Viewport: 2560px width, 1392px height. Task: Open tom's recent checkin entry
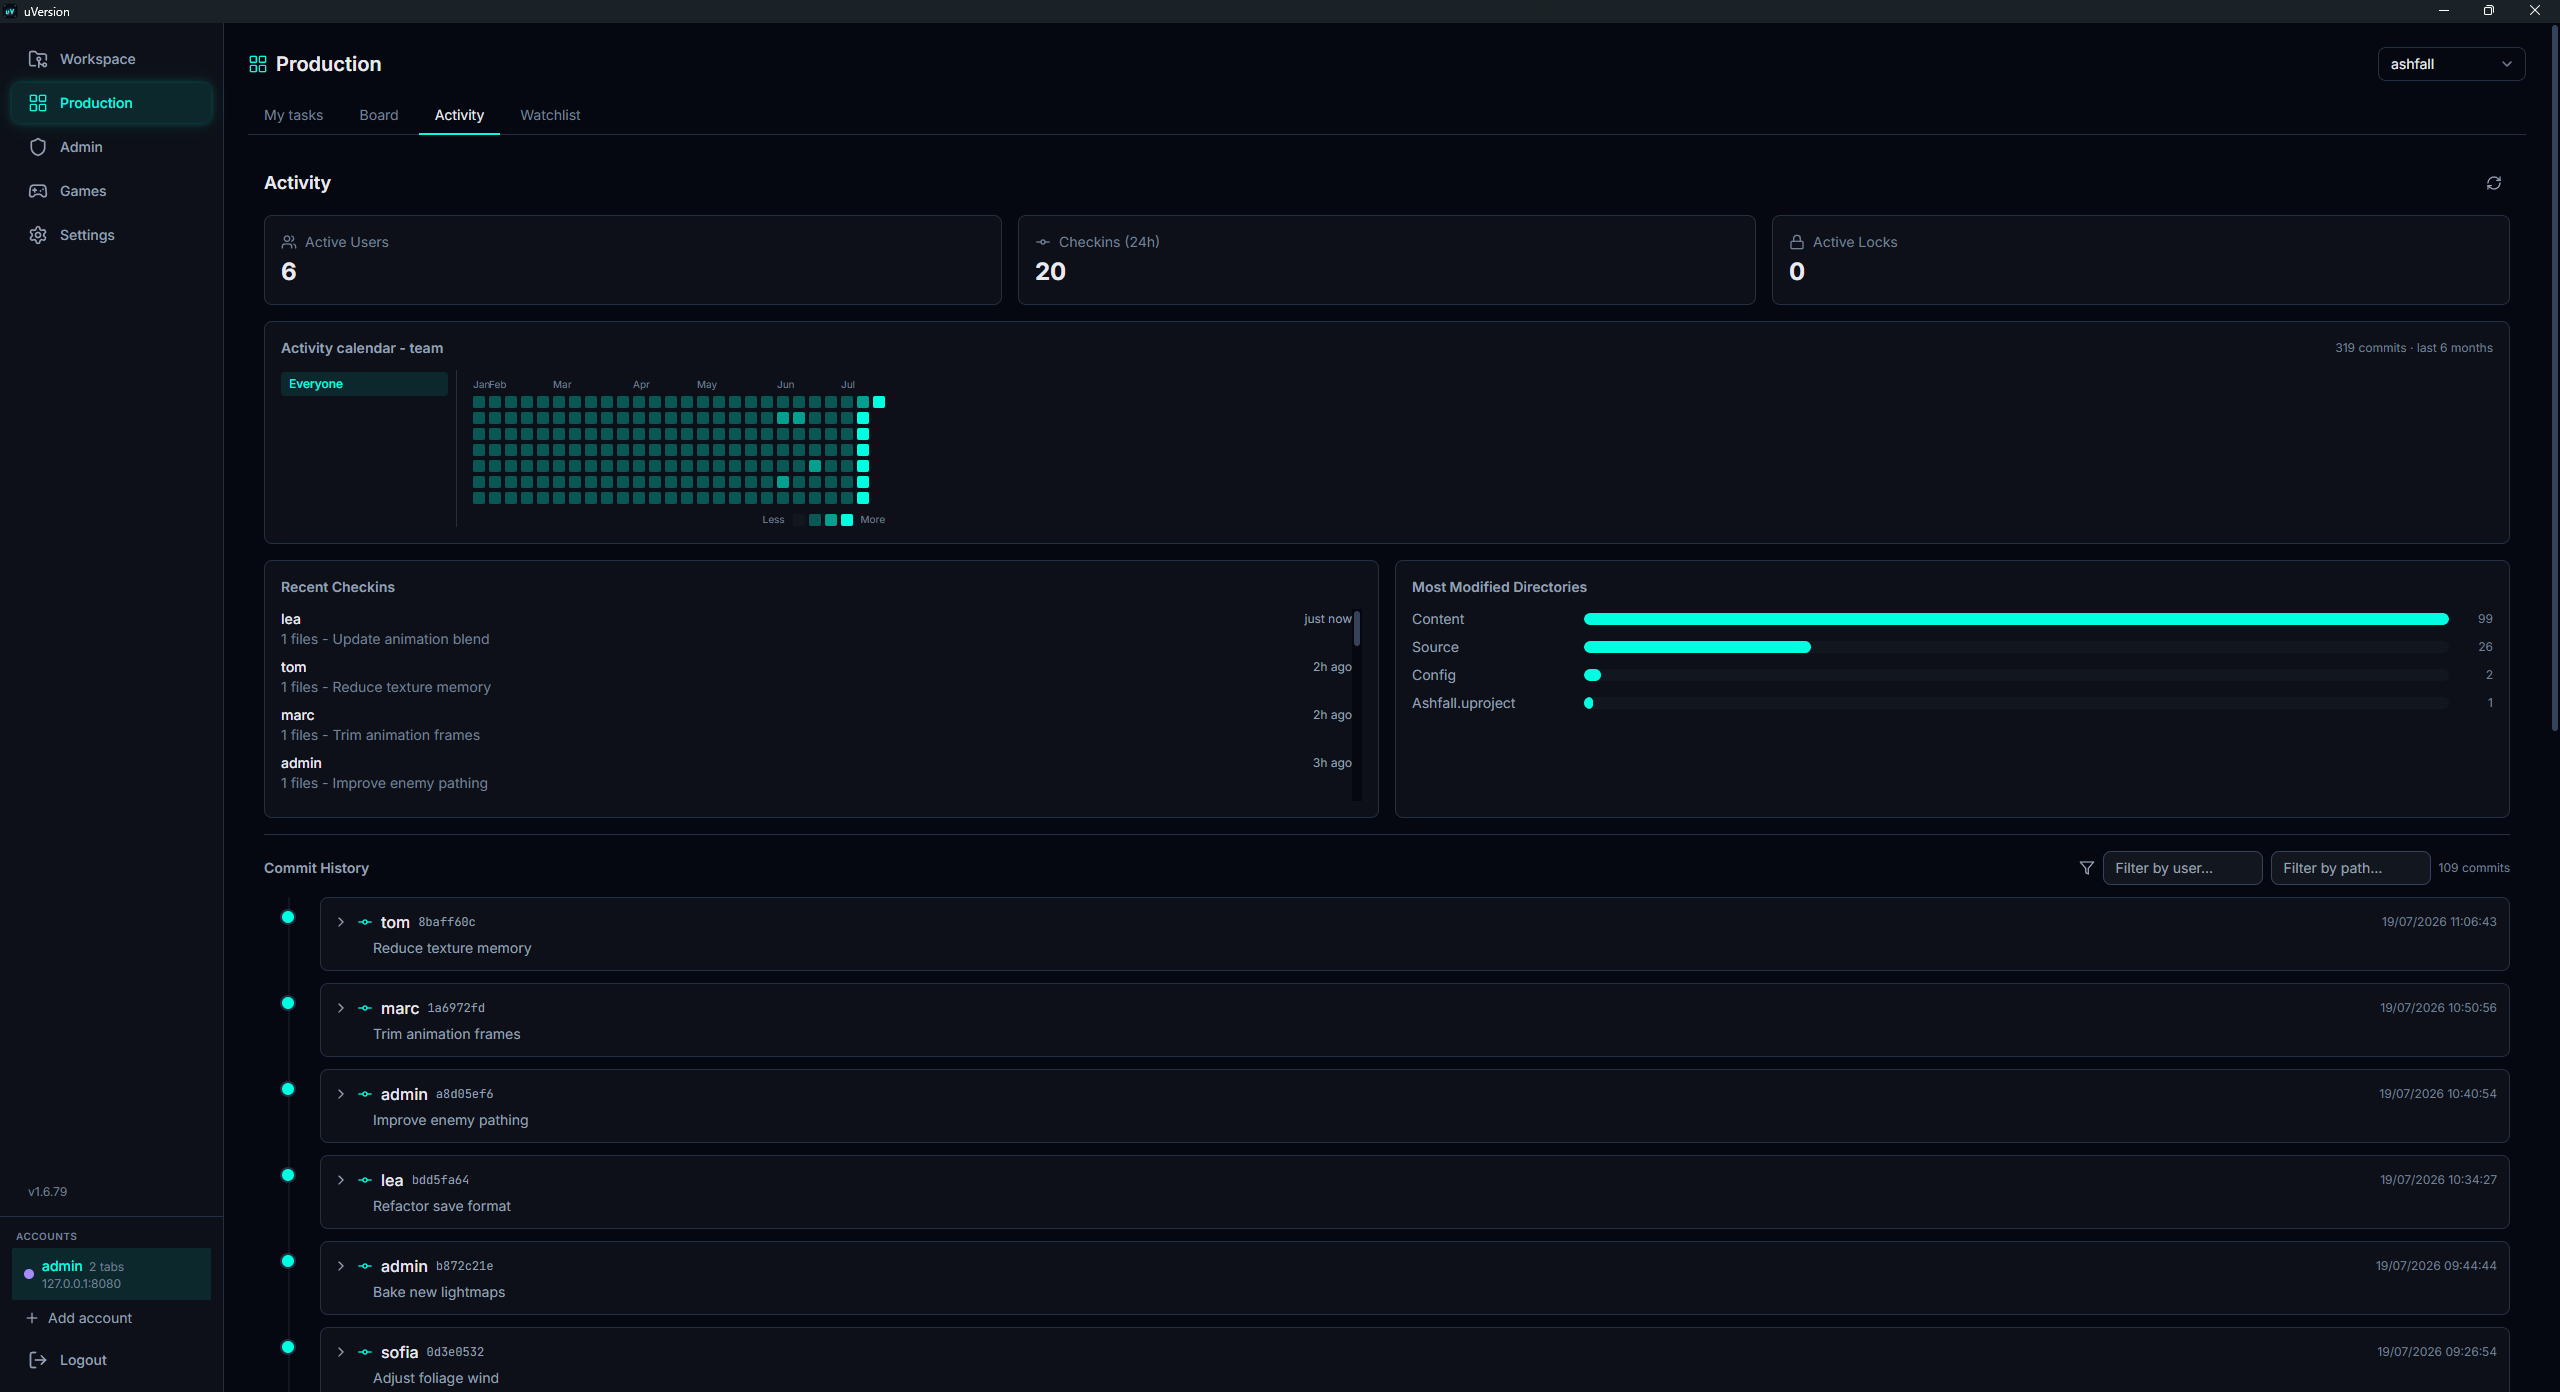(816, 677)
